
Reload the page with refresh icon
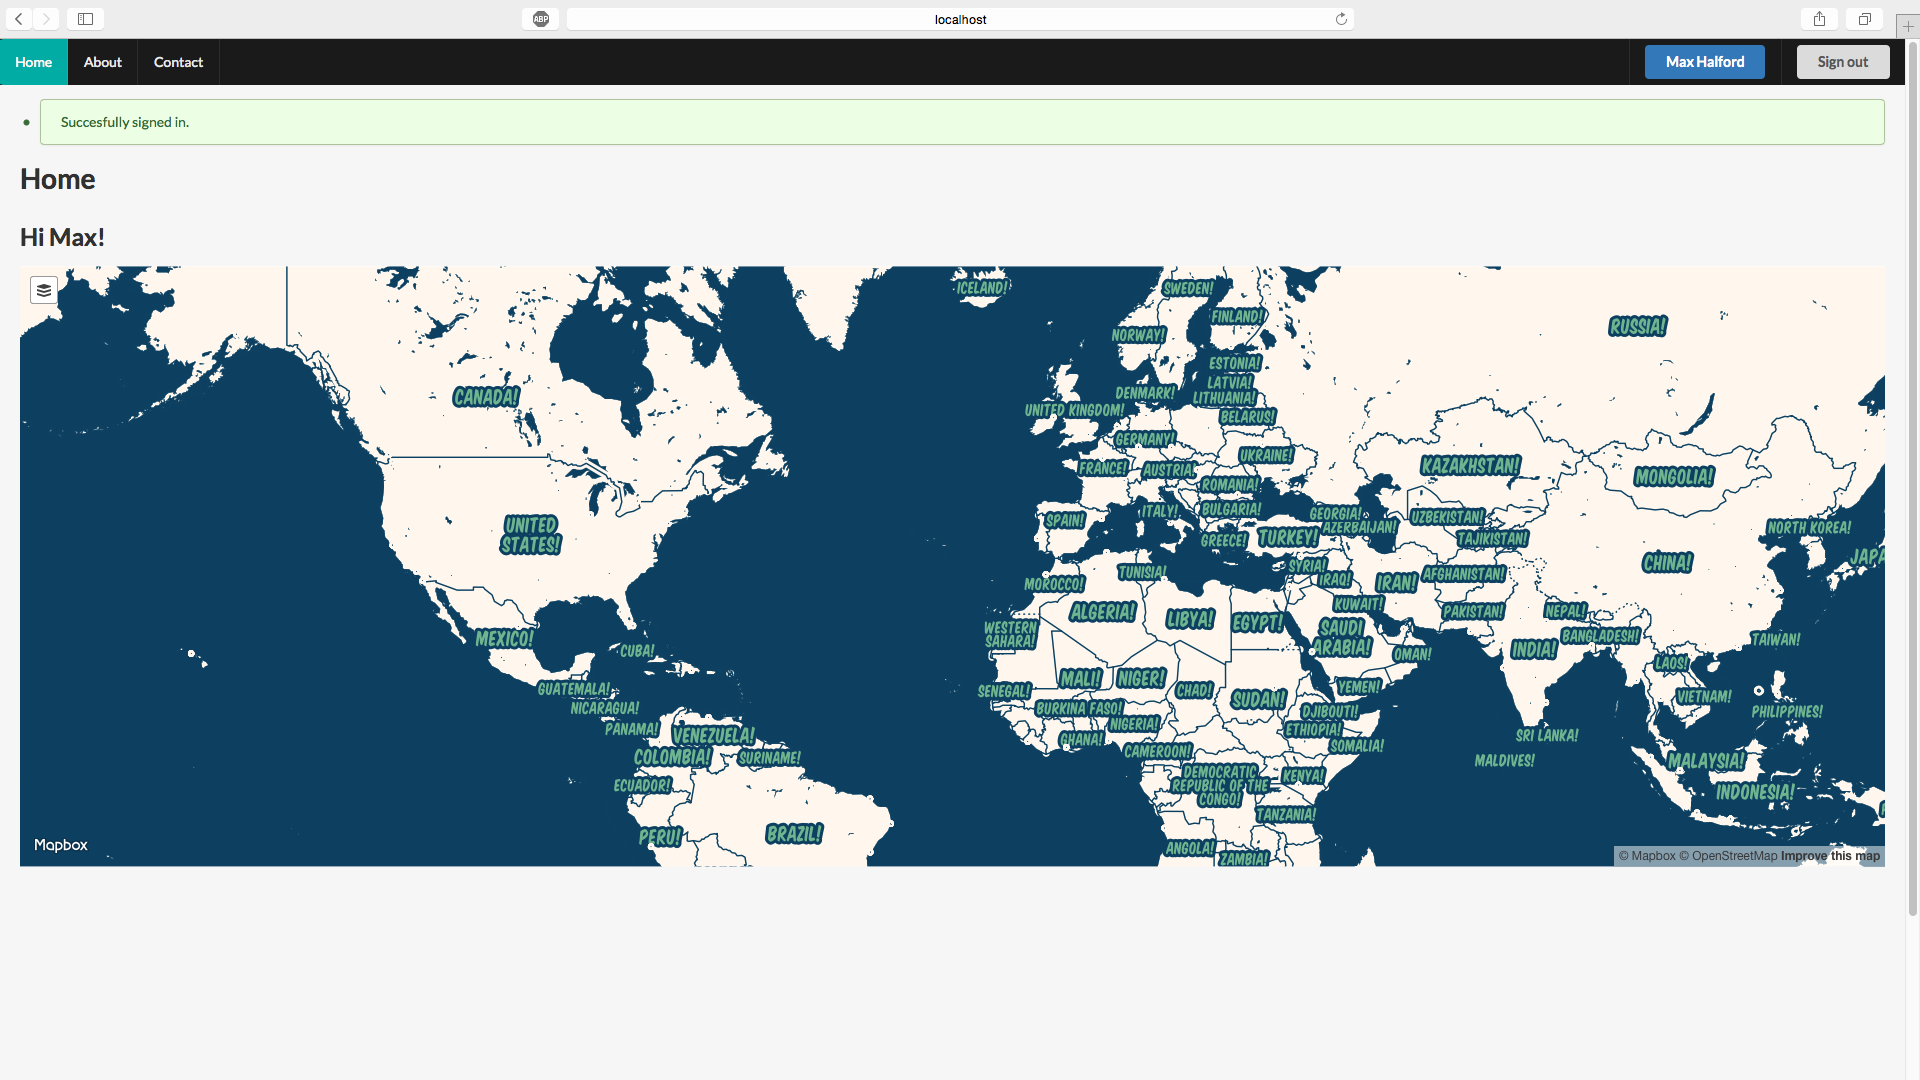pyautogui.click(x=1341, y=19)
